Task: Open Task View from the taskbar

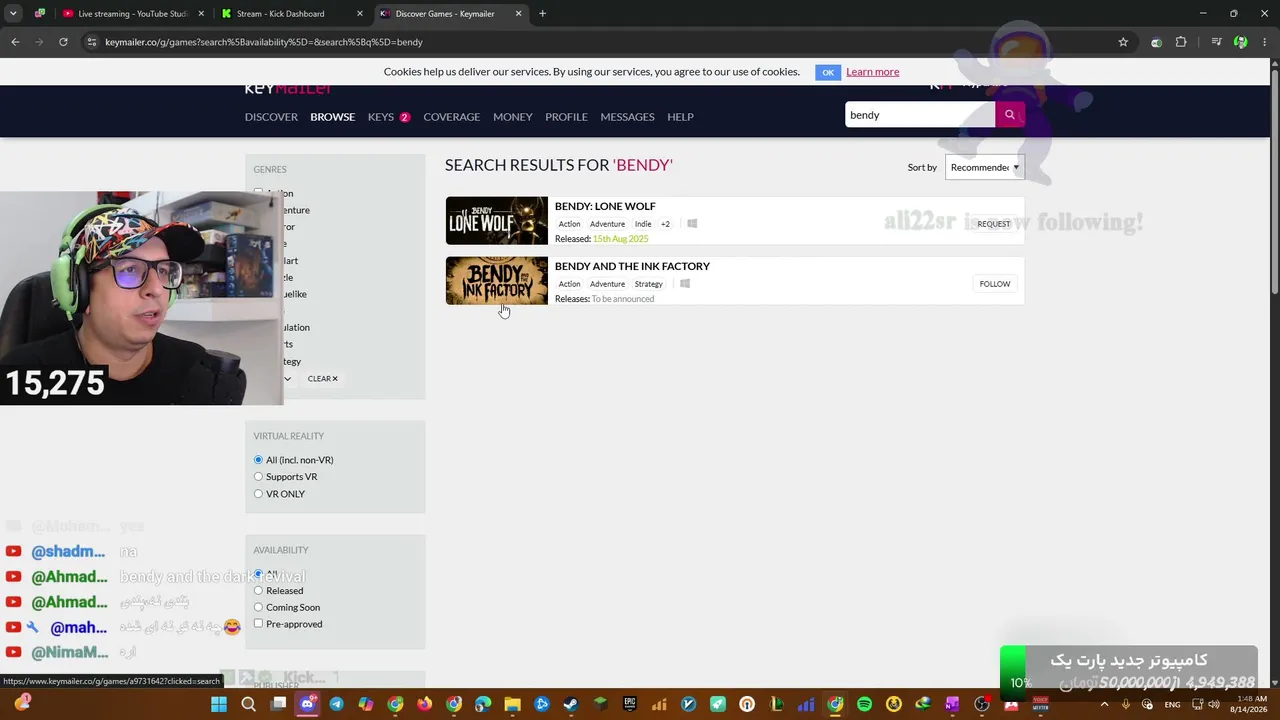Action: coord(278,704)
